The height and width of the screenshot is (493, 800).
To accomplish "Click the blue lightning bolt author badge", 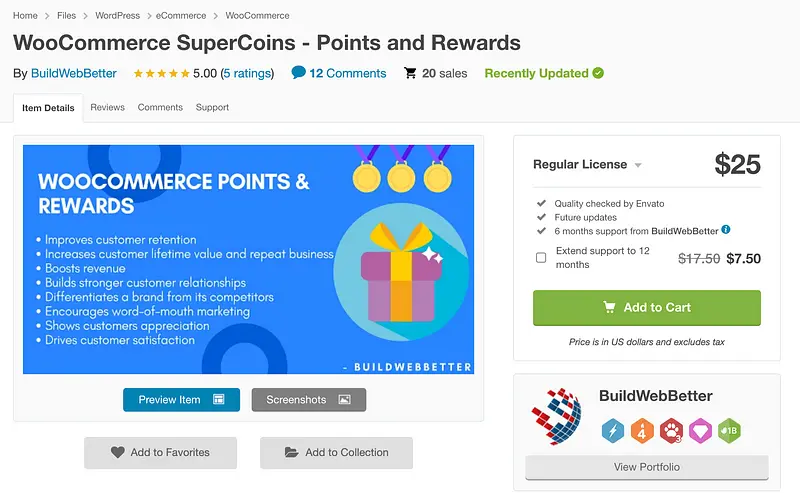I will [613, 430].
